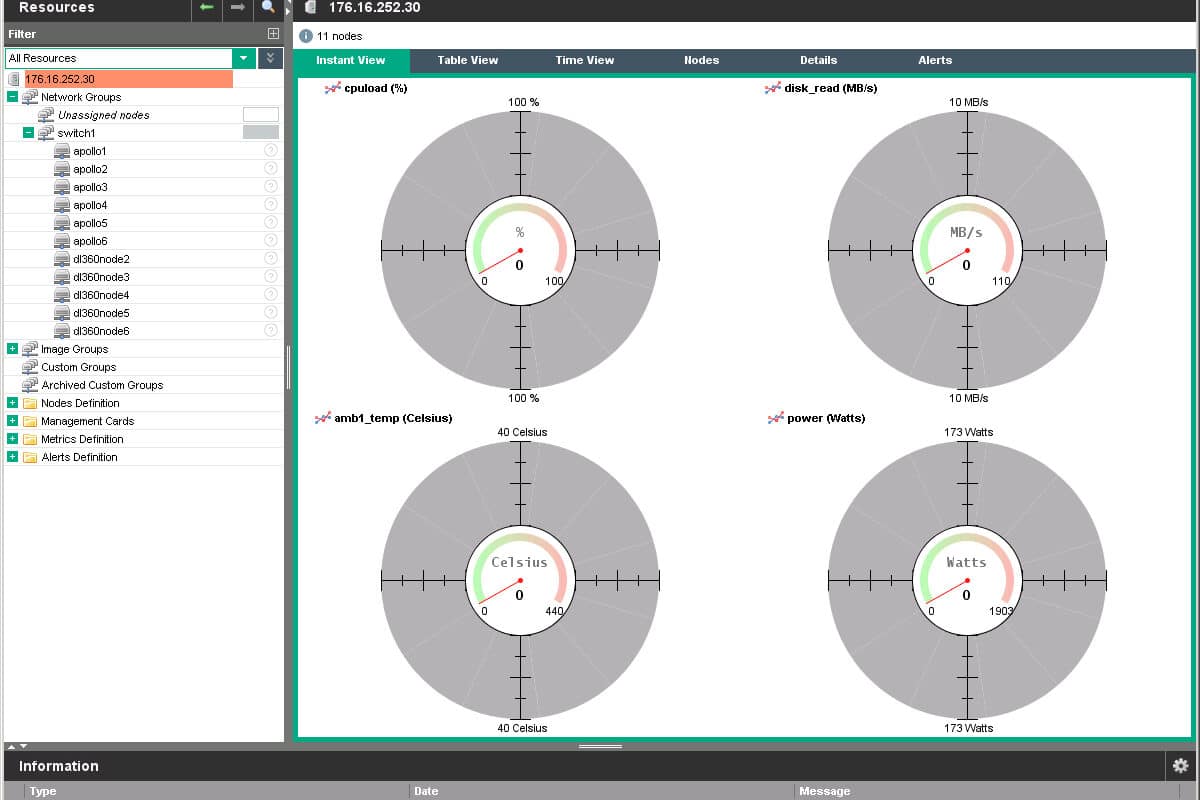Select node apollo5 in the tree
Screen dimensions: 1200x800
(90, 223)
